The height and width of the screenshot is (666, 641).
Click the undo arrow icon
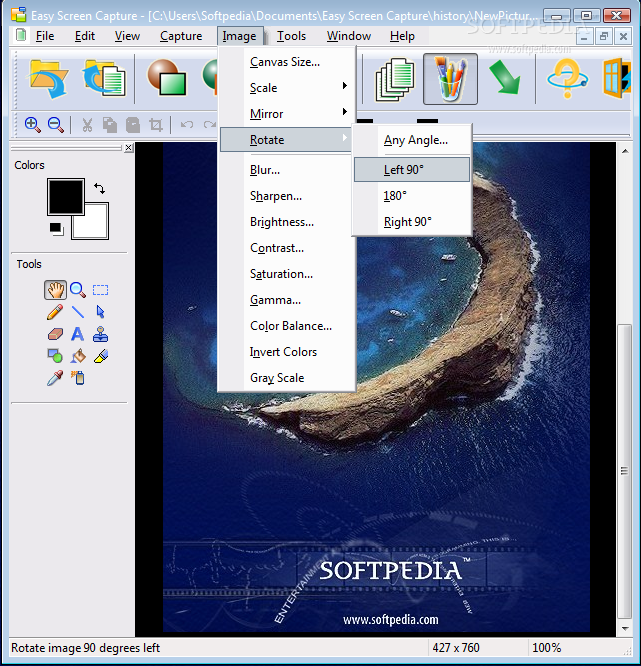186,125
